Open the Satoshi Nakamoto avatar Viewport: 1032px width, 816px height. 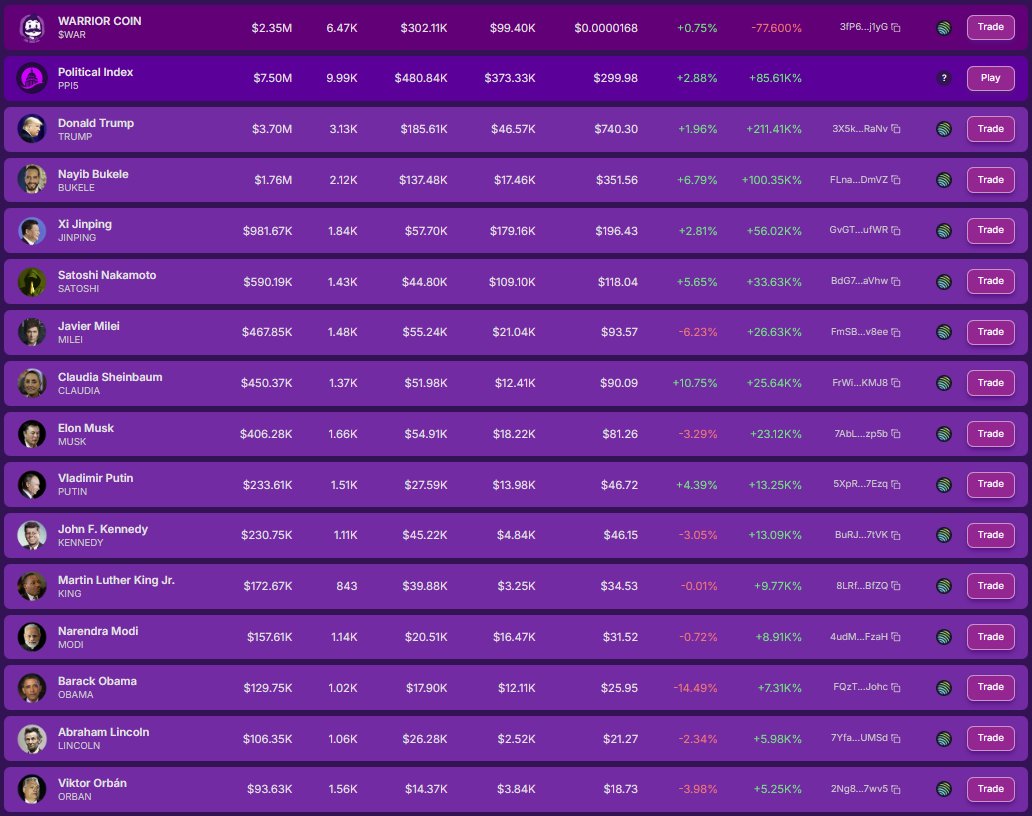coord(32,282)
